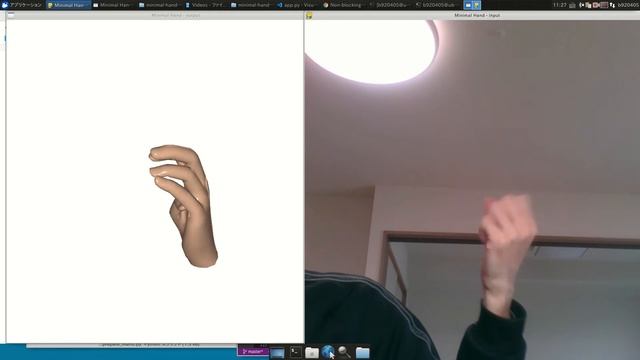Launch the terminal from the bottom dock

coord(296,352)
